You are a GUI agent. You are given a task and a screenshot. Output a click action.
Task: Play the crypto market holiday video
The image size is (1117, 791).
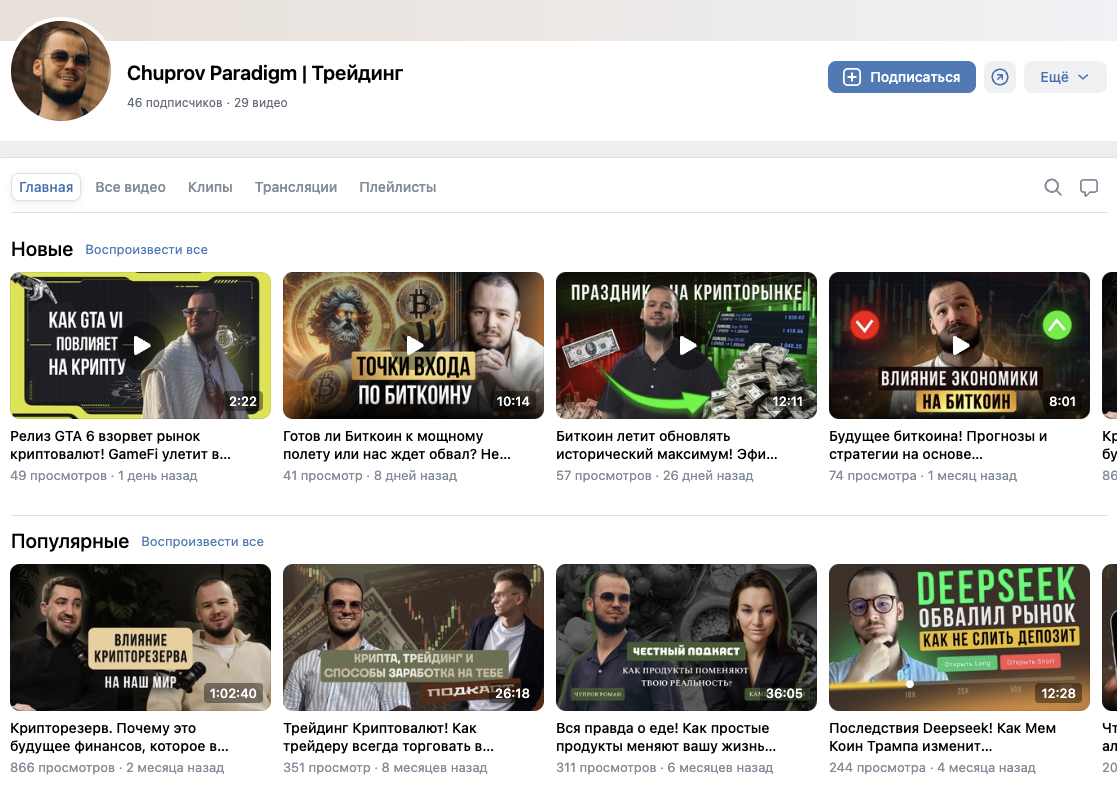pyautogui.click(x=687, y=345)
